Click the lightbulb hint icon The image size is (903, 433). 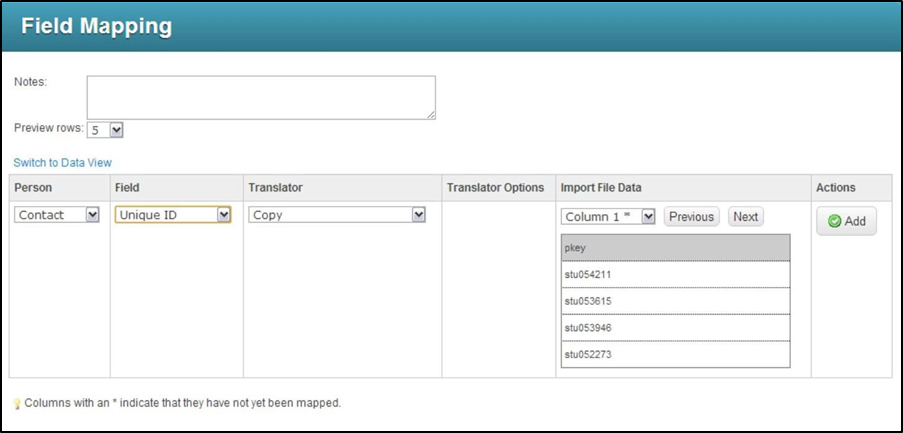coord(17,404)
